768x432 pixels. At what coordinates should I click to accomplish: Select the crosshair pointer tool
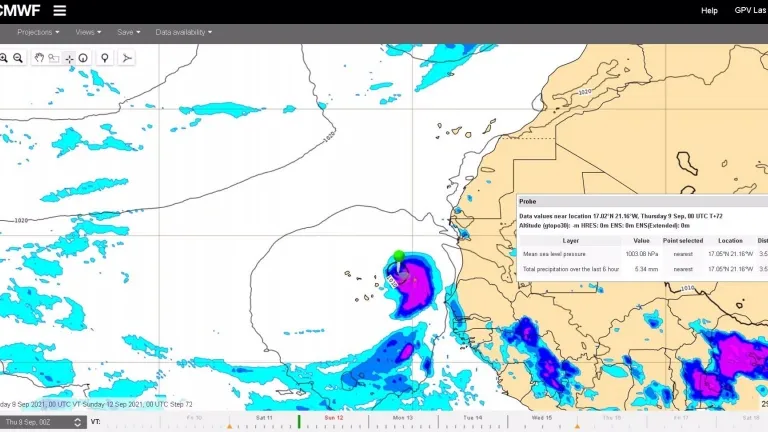(69, 58)
